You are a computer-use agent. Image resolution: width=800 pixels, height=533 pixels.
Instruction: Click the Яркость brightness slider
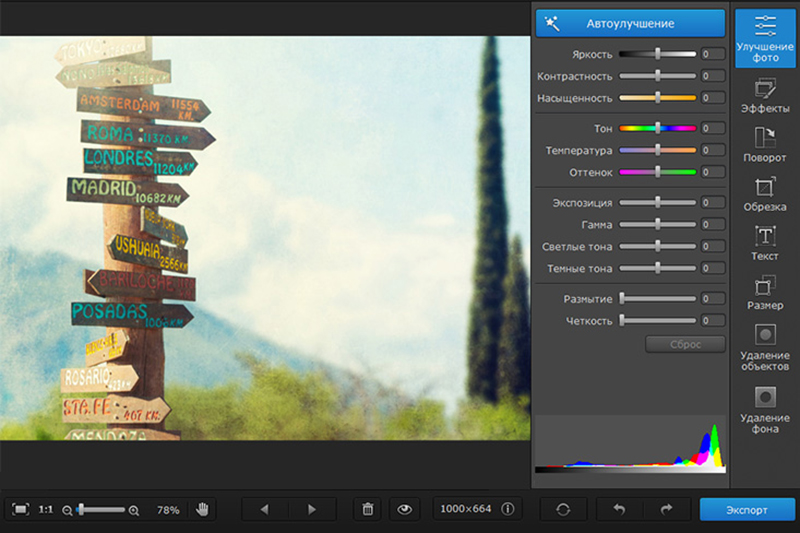[x=657, y=54]
